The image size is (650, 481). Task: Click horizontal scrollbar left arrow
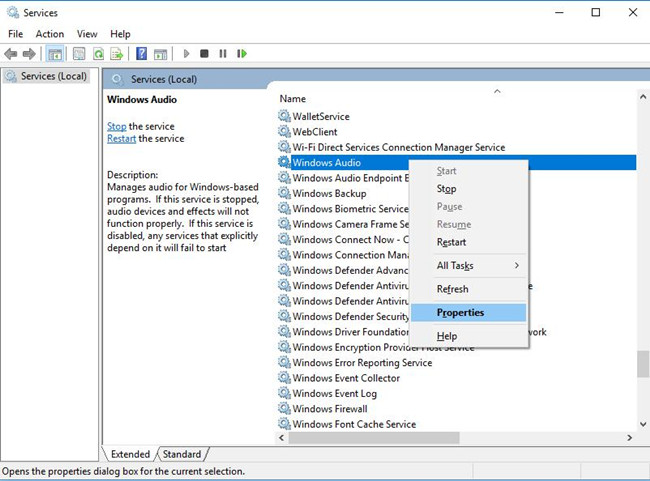[x=282, y=437]
